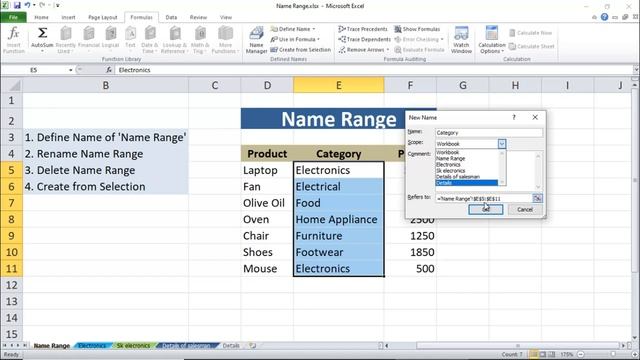The image size is (640, 360).
Task: Select the Details sheet tab
Action: pos(231,345)
